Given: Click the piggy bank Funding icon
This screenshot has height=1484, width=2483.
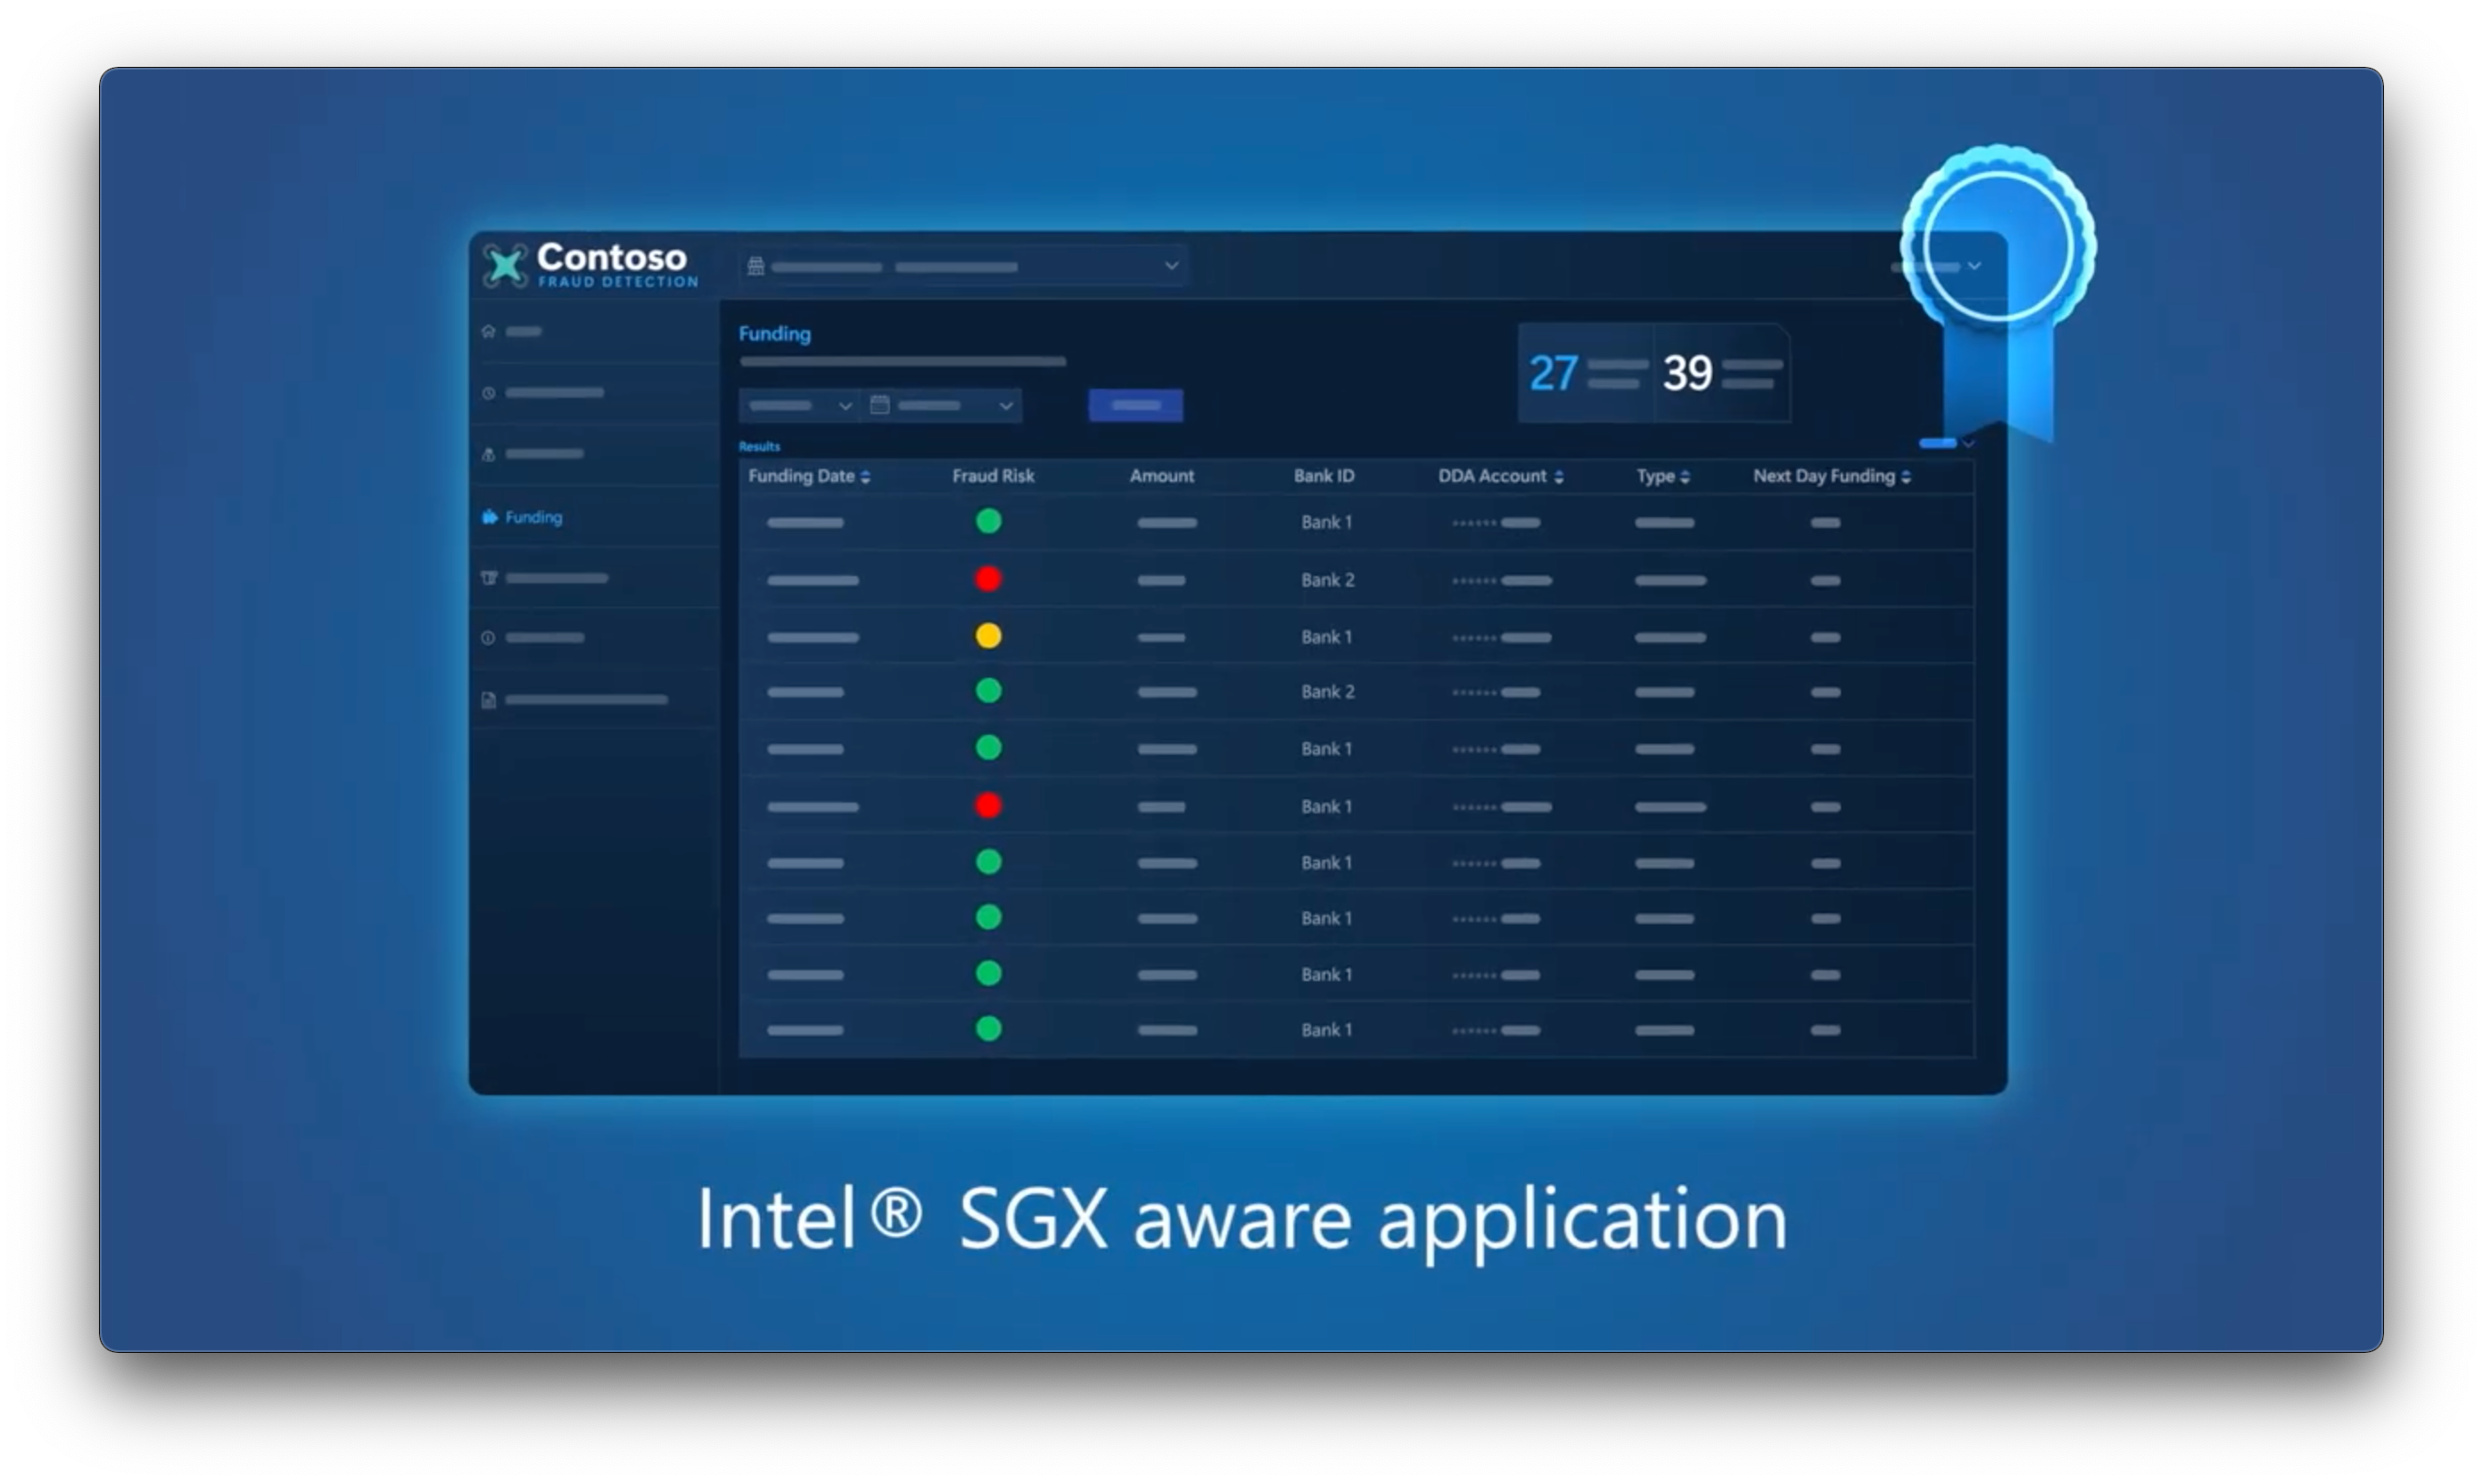Looking at the screenshot, I should (x=489, y=517).
